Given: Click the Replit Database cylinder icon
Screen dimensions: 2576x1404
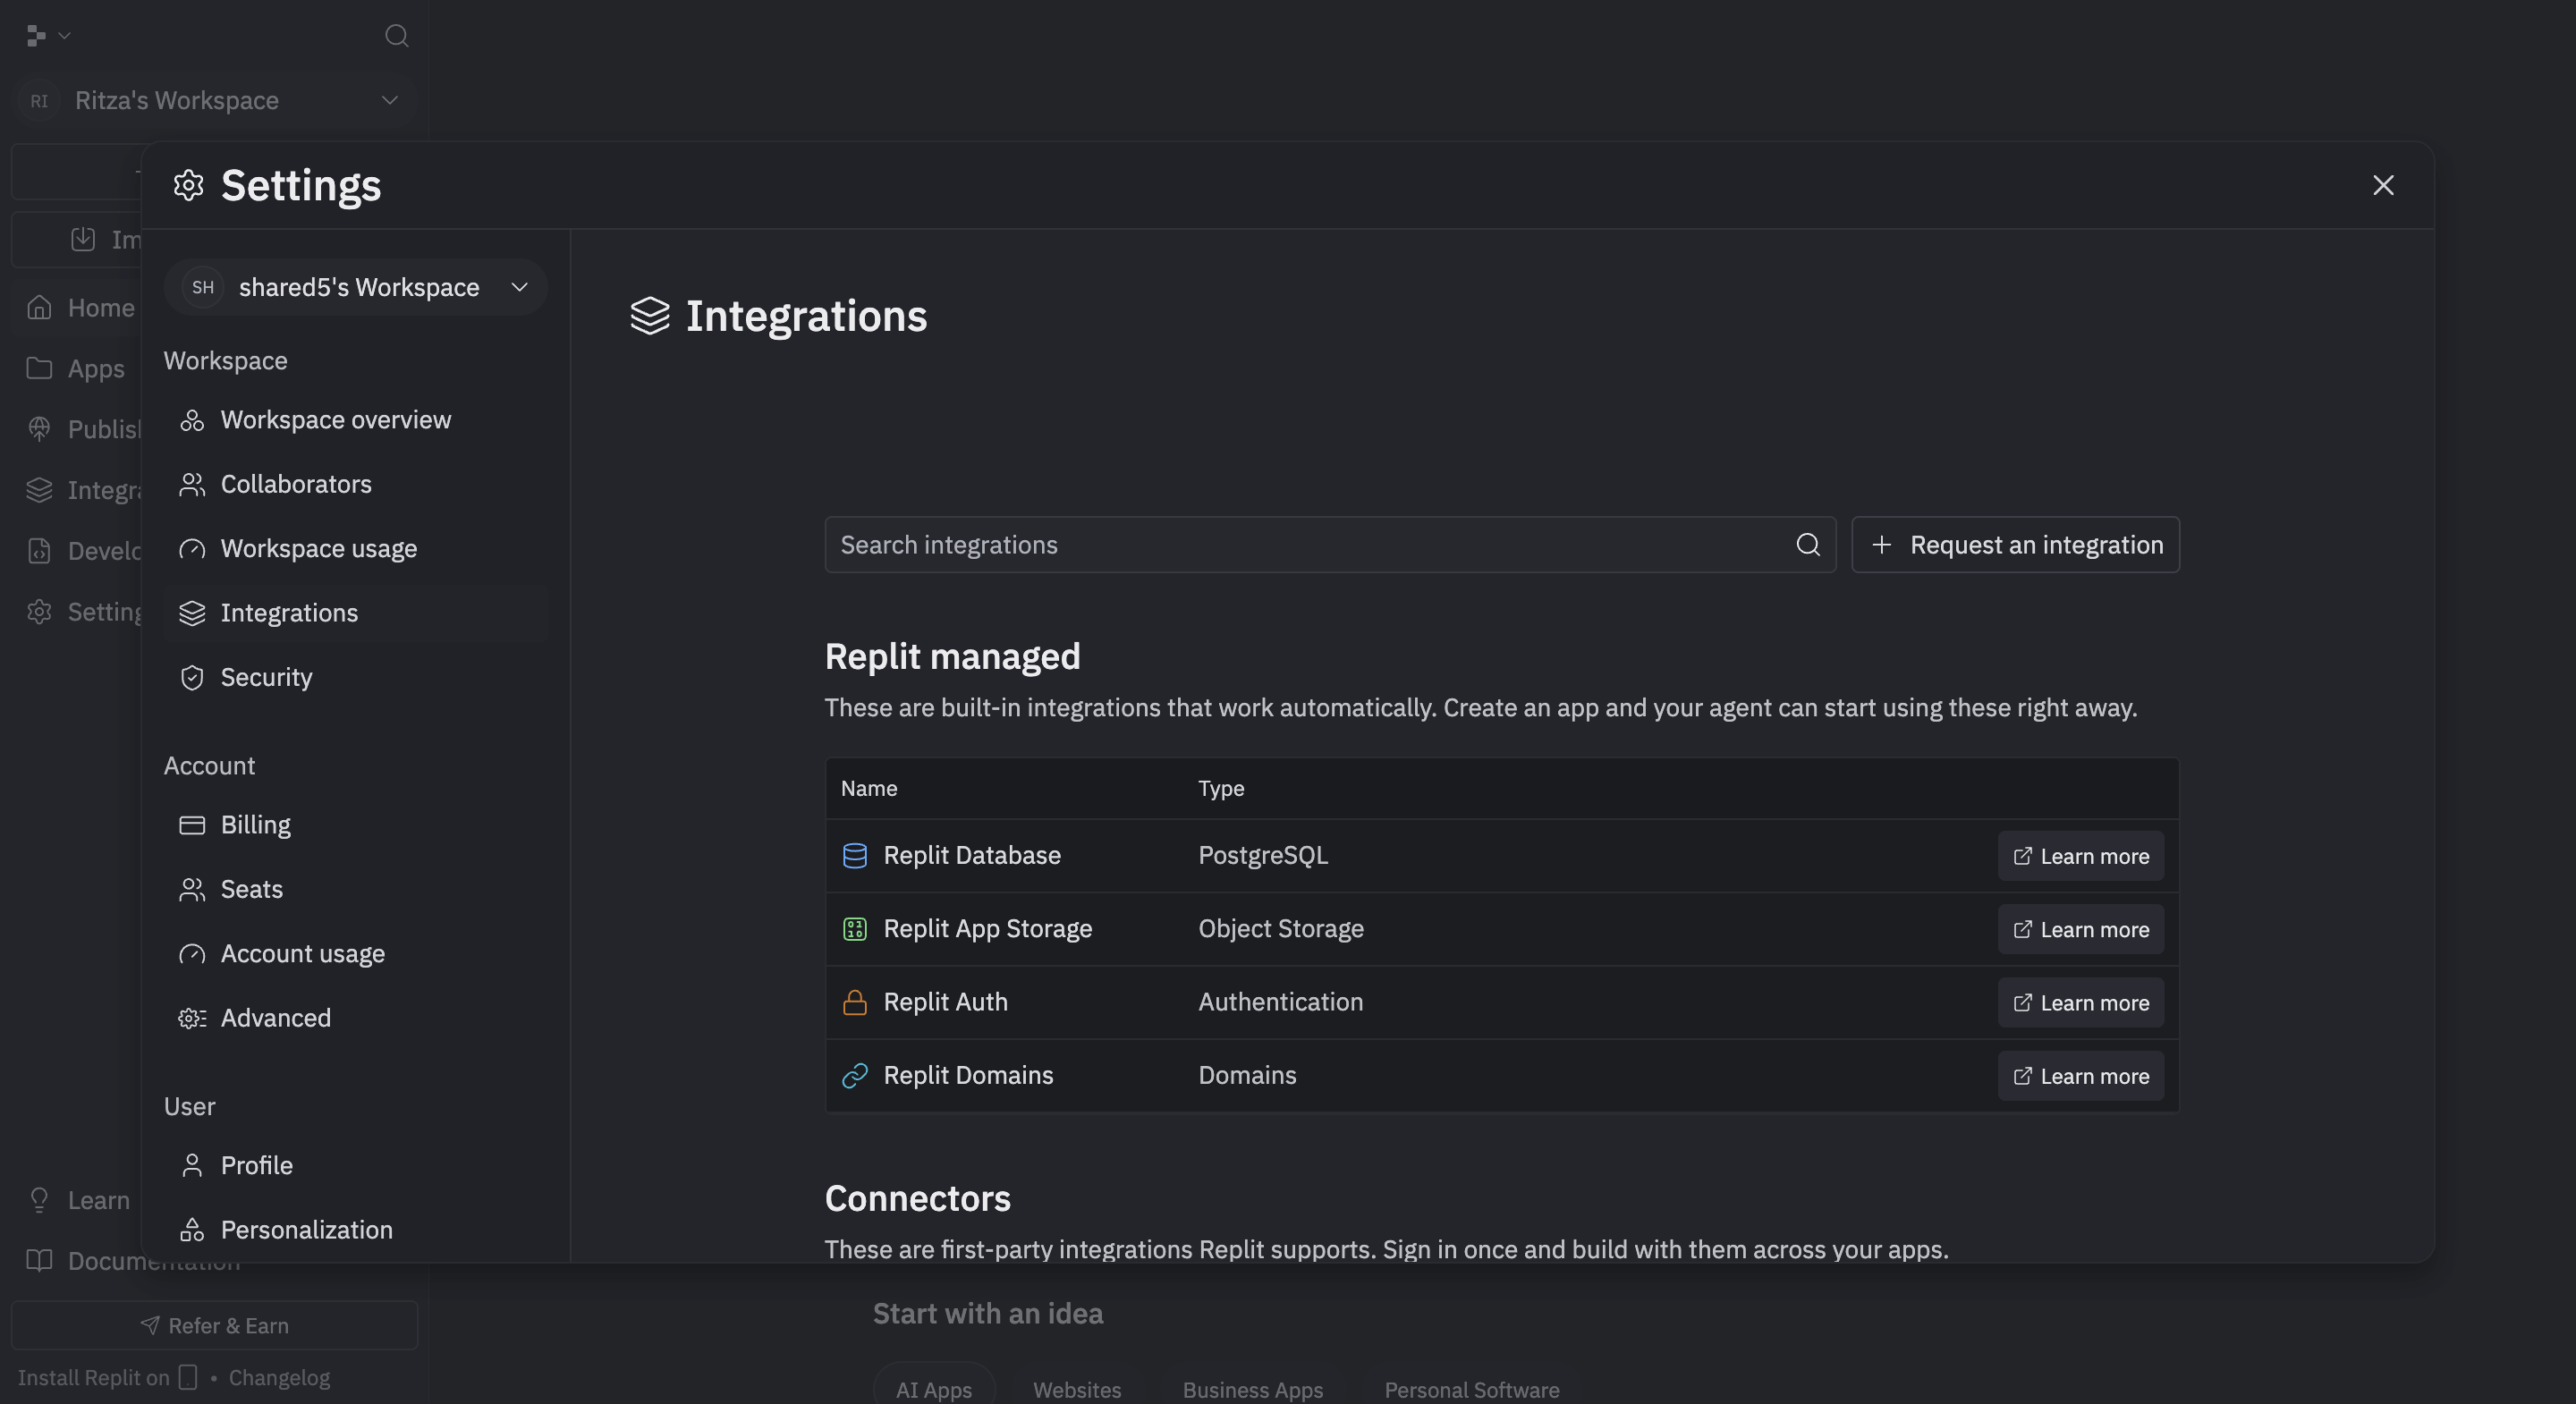Looking at the screenshot, I should point(854,856).
